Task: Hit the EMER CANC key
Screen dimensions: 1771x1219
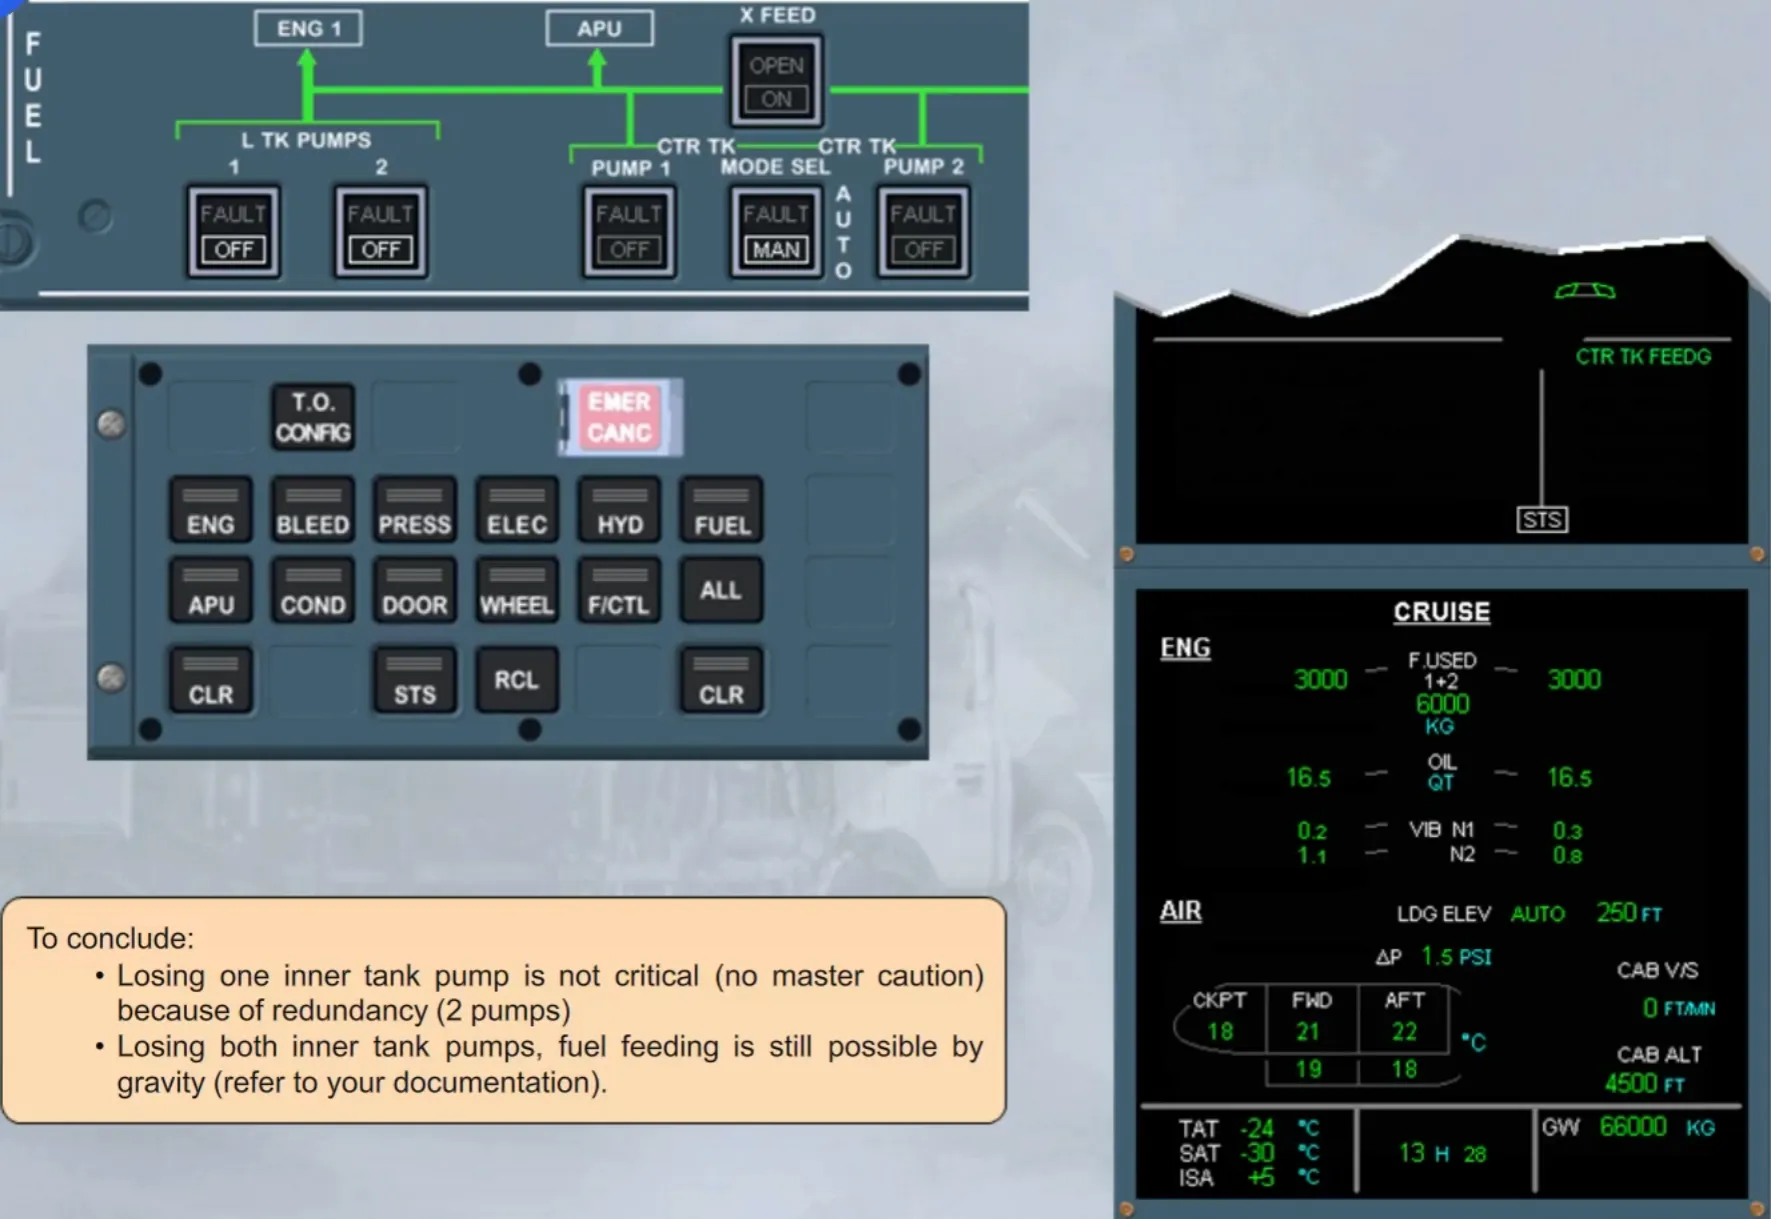Action: (620, 417)
